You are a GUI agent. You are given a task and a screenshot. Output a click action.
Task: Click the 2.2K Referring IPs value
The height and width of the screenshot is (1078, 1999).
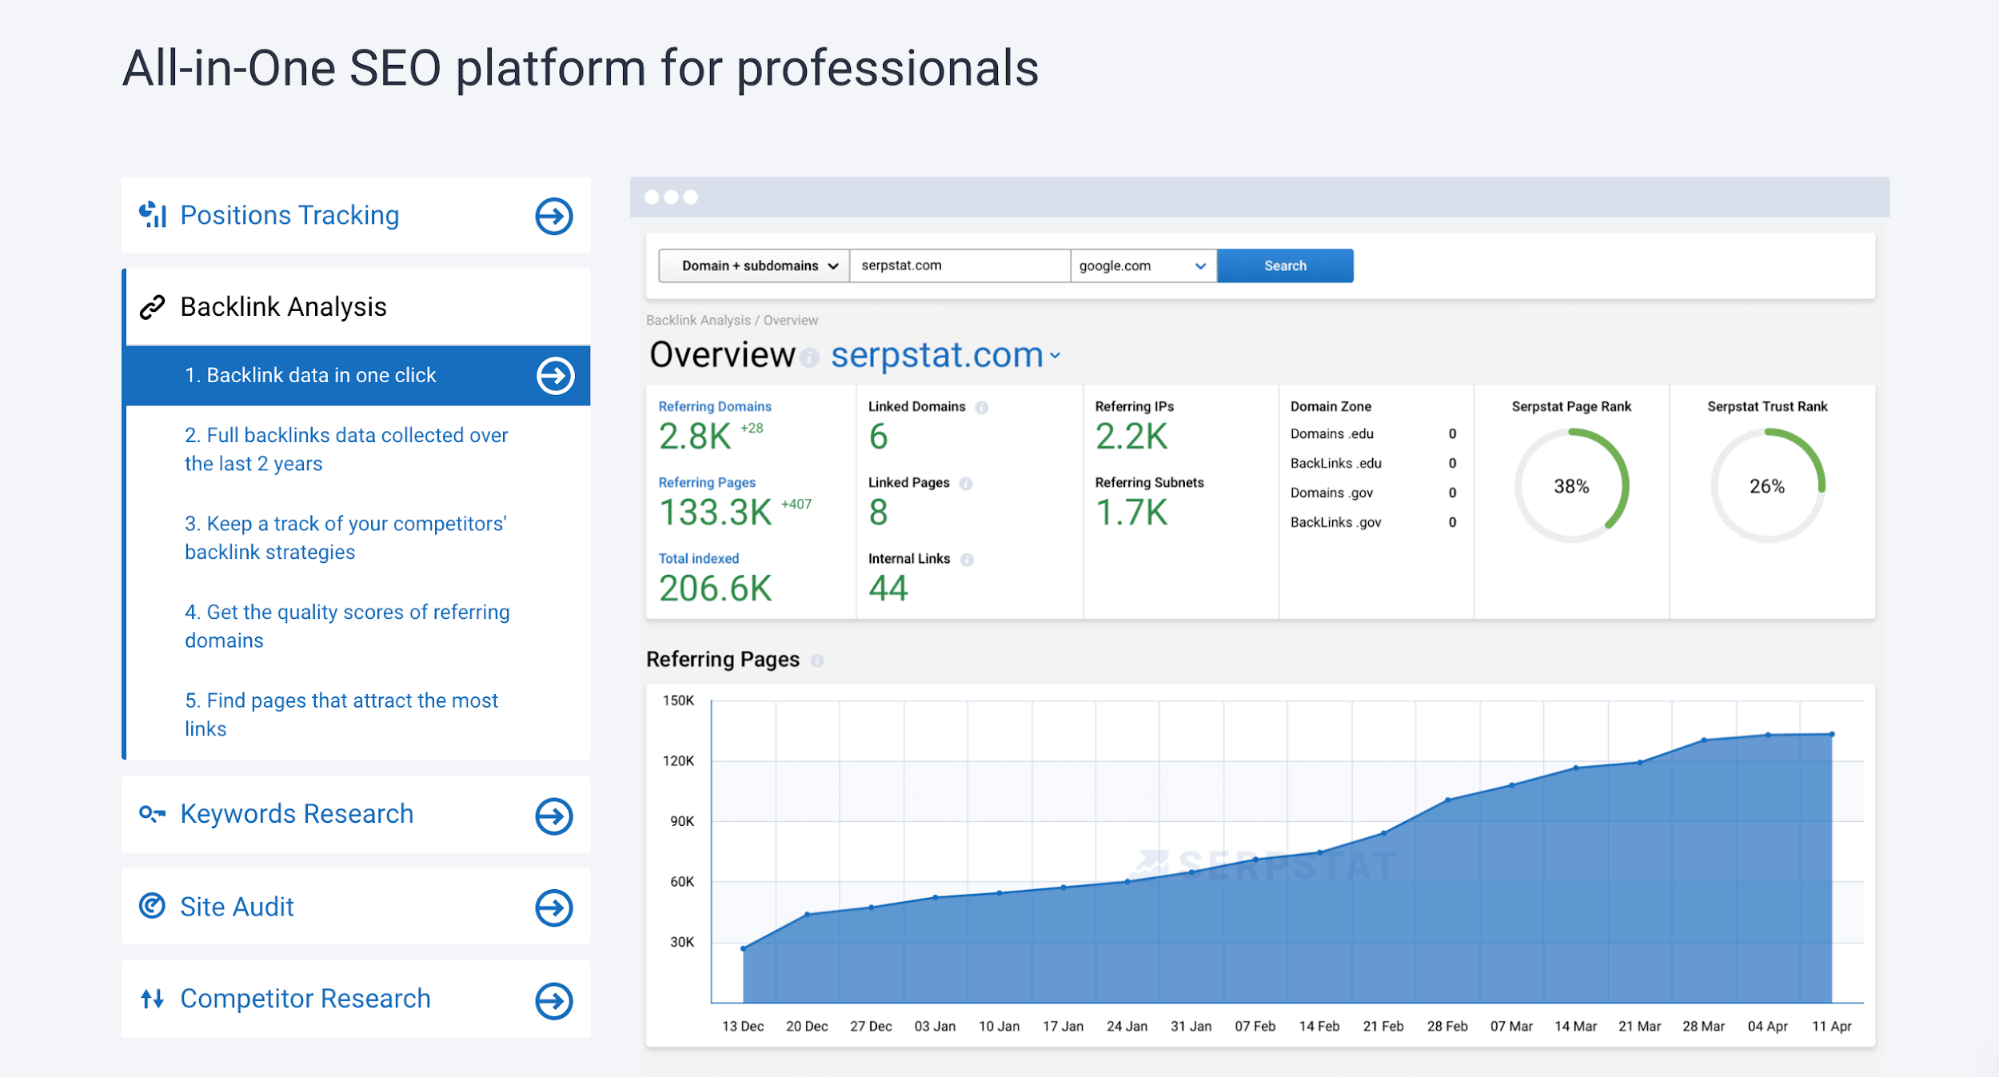coord(1131,437)
